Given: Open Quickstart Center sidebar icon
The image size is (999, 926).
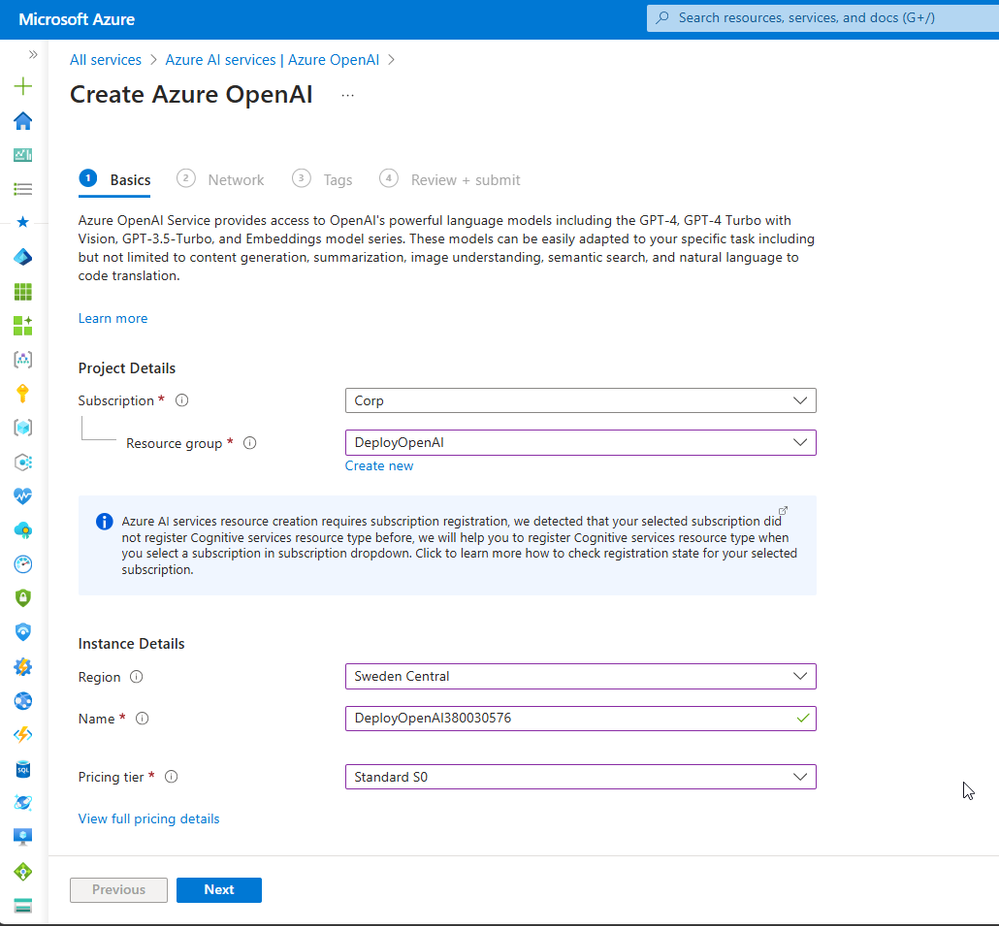Looking at the screenshot, I should (23, 325).
